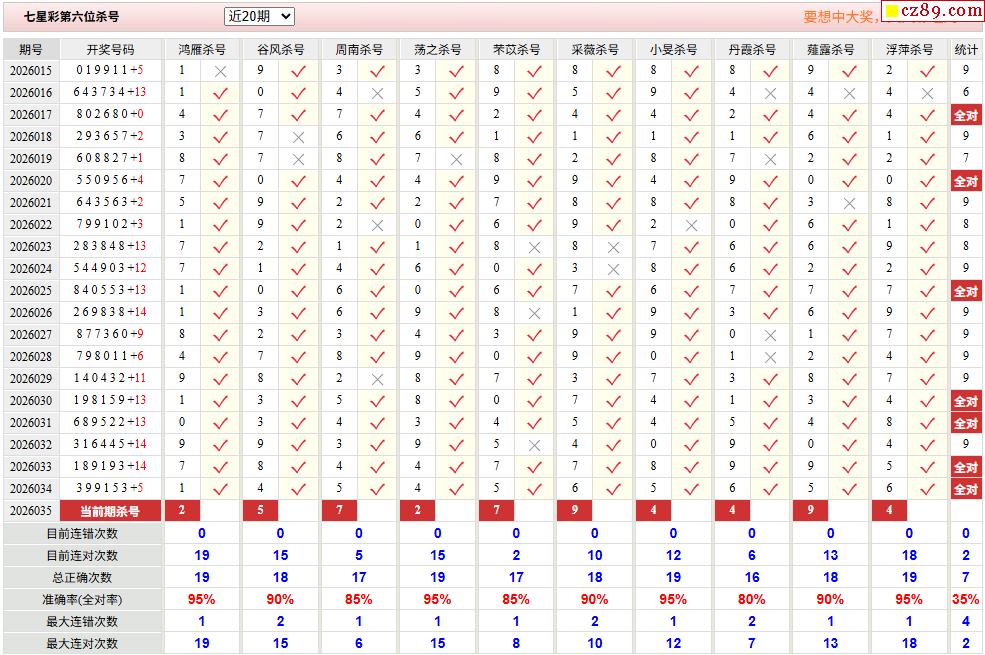Click the gray X for 小旻杀号 in row 2026022

coord(691,225)
